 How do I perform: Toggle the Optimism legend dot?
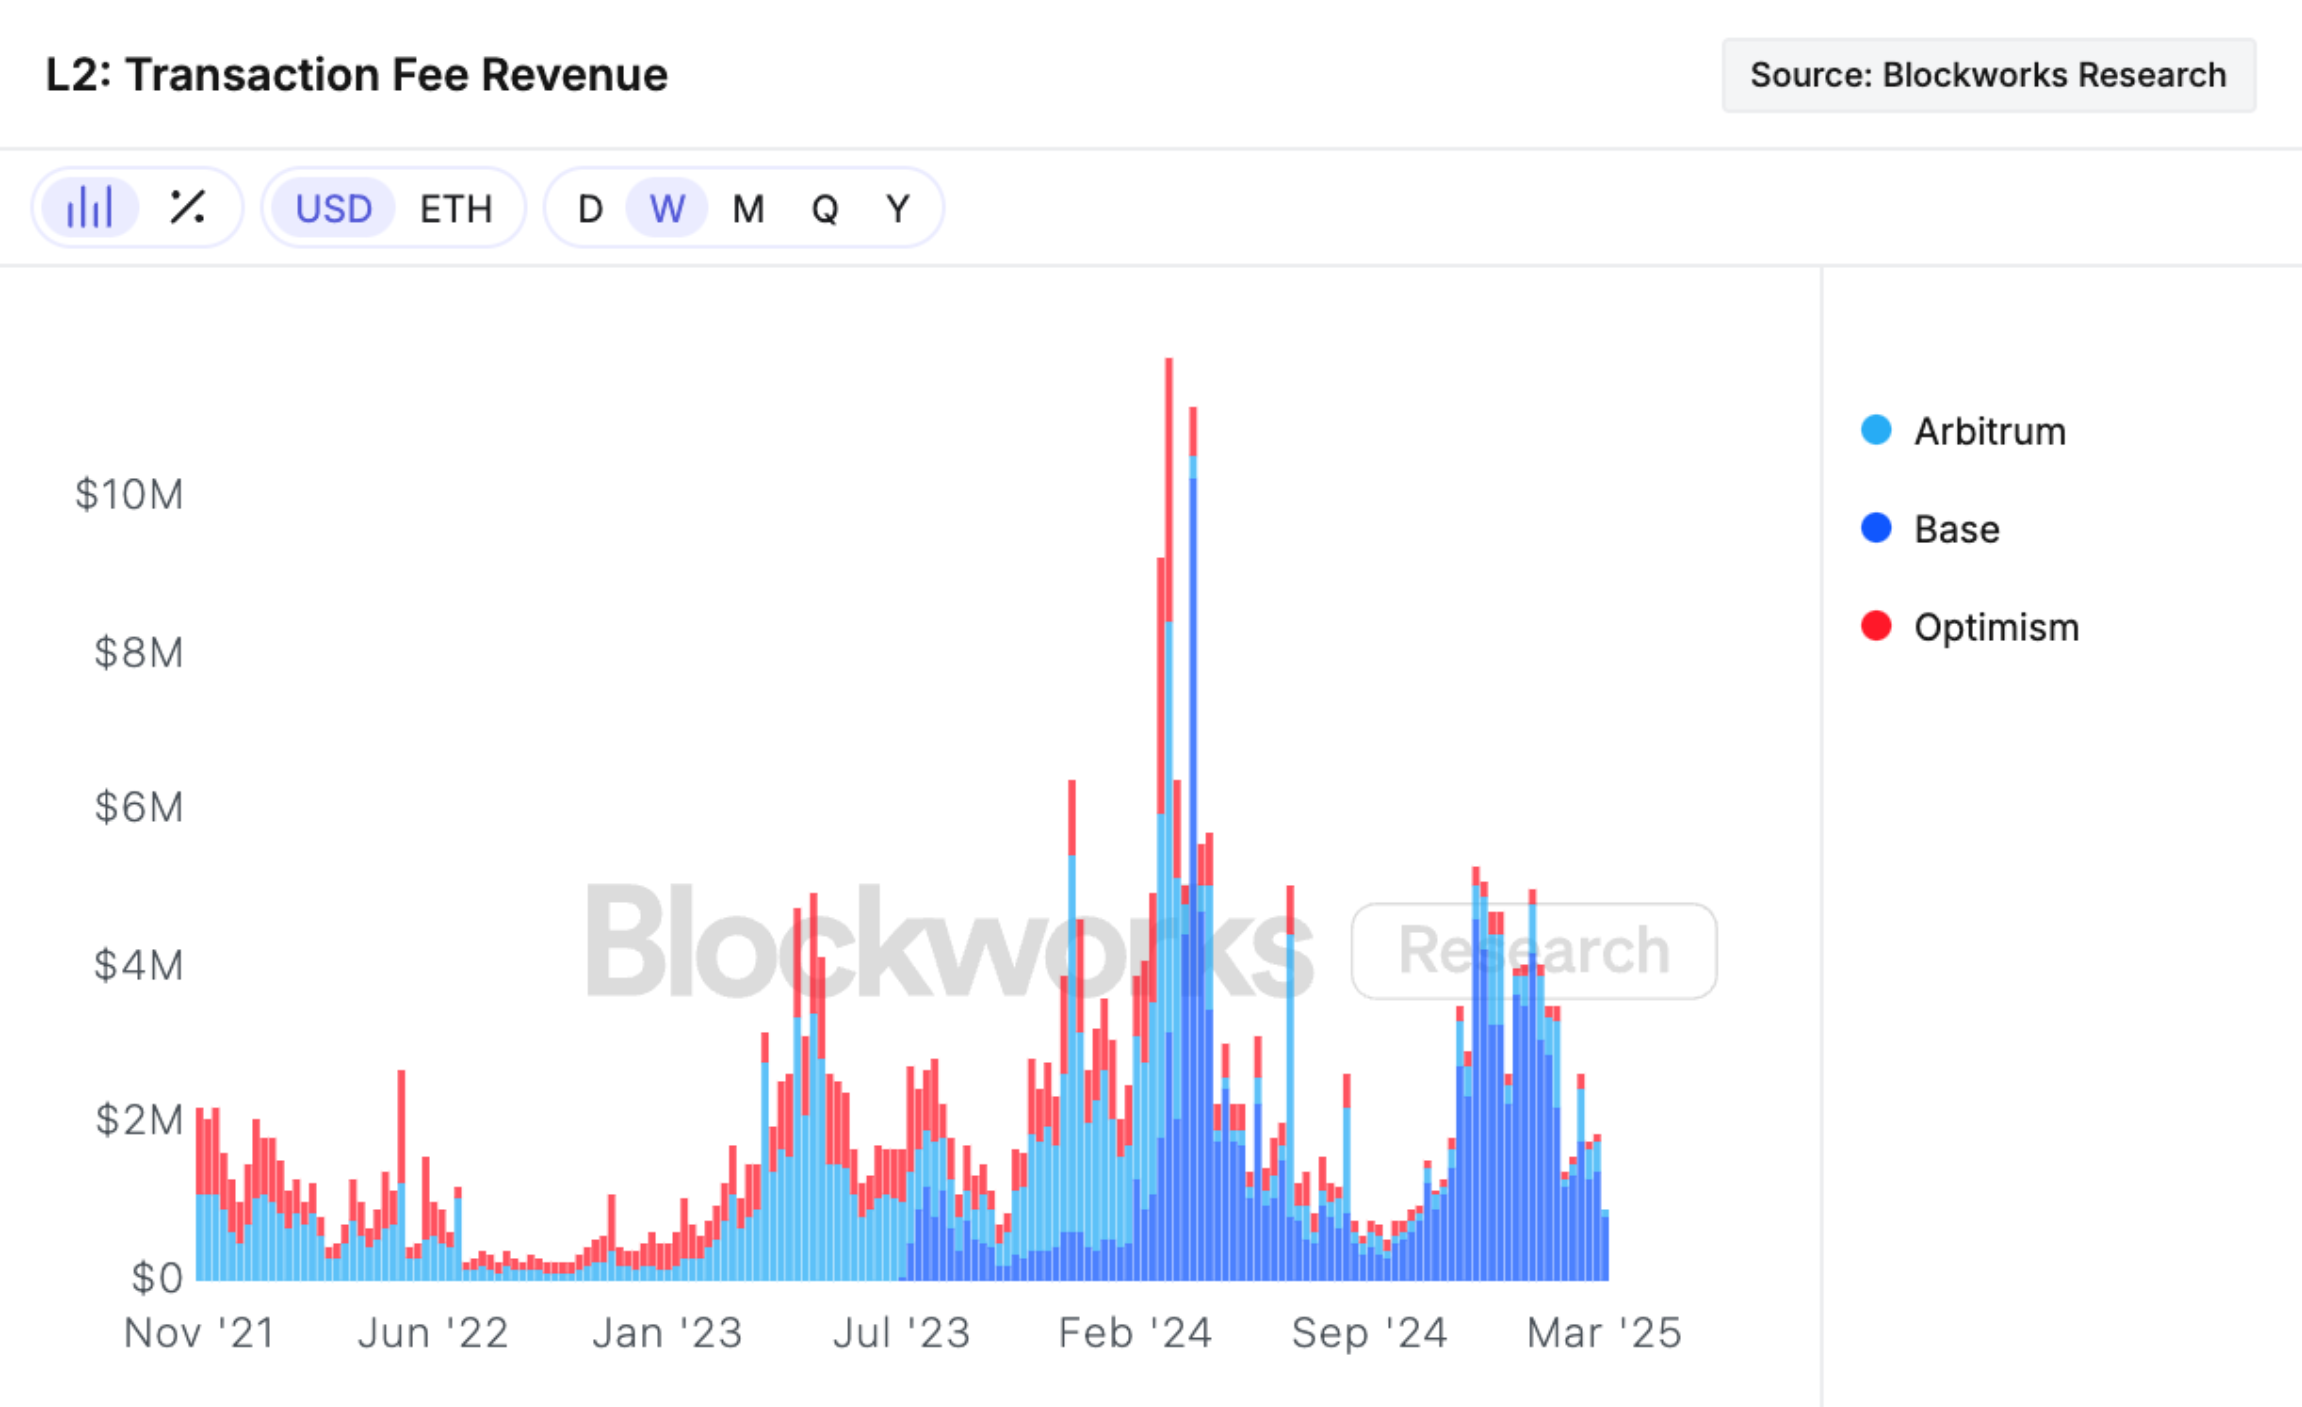(1876, 626)
